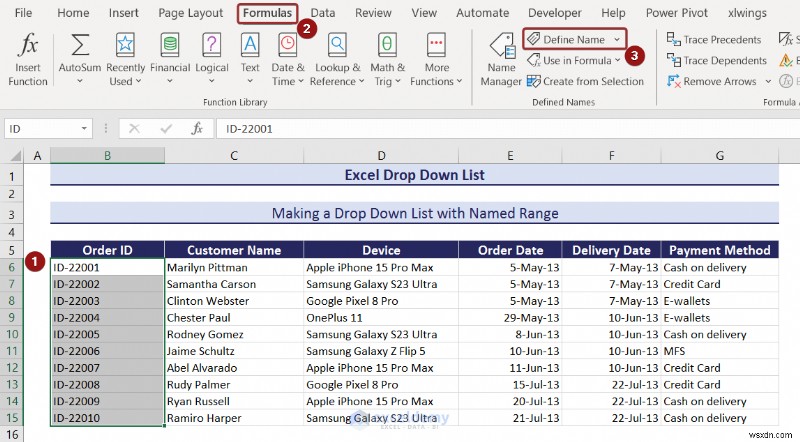Screen dimensions: 800x442
Task: Select cell Chester Paul
Action: pyautogui.click(x=234, y=317)
